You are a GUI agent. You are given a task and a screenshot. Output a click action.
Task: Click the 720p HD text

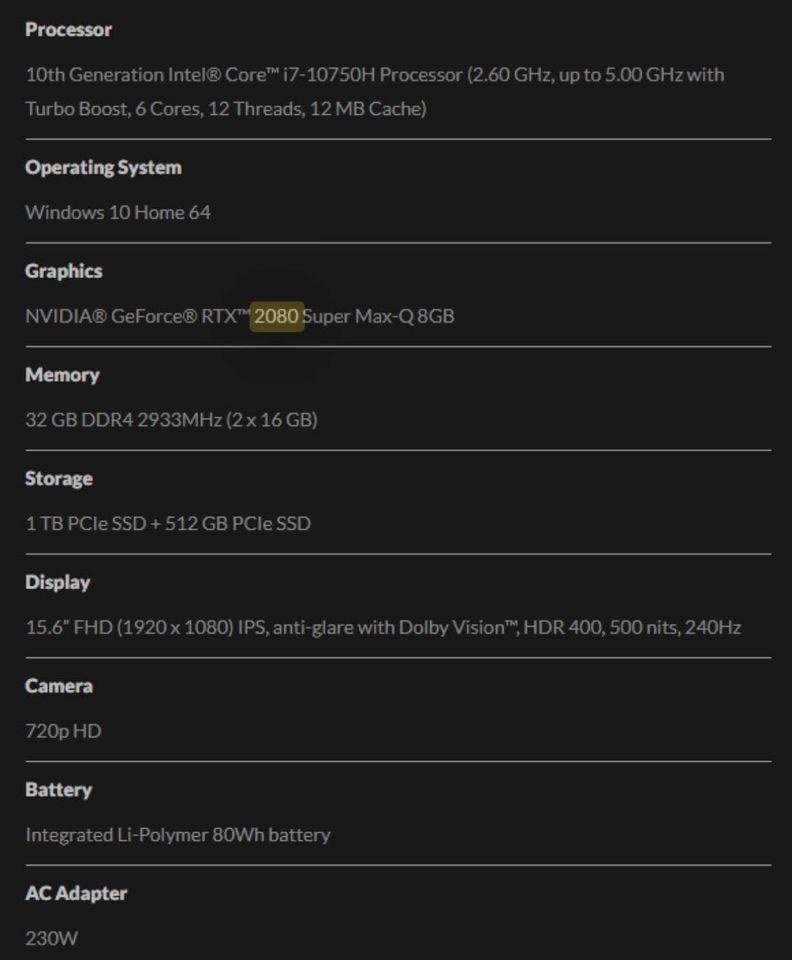[x=63, y=731]
